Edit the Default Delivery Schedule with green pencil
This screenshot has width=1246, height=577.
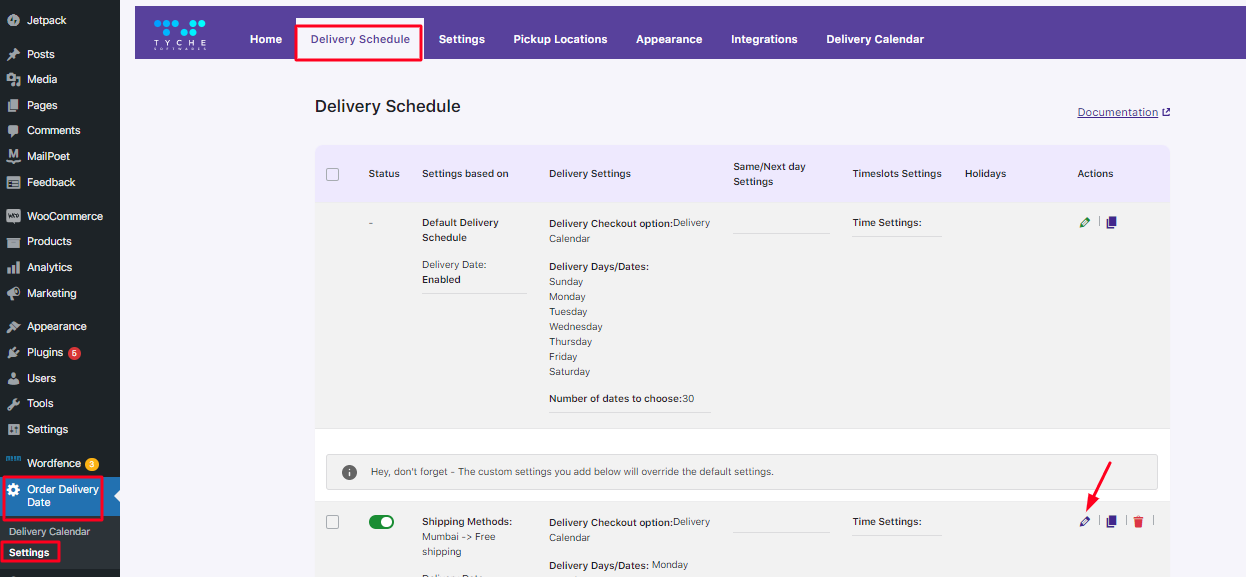click(x=1085, y=223)
